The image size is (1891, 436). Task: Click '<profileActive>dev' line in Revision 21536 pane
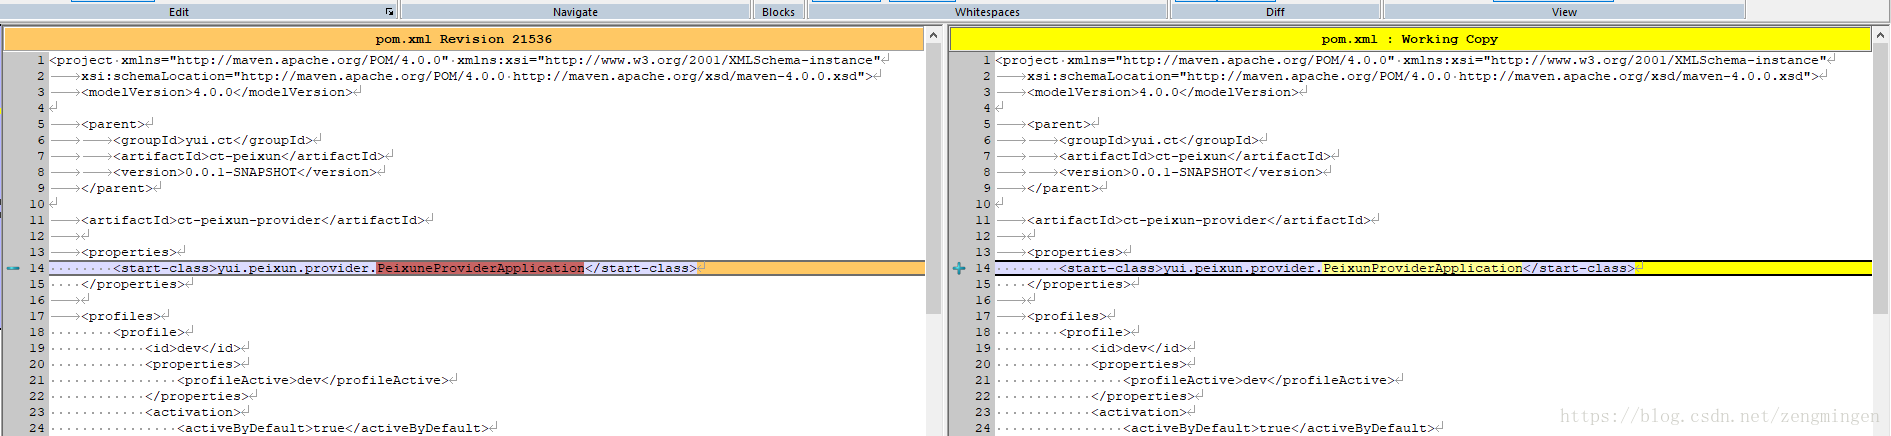(313, 380)
